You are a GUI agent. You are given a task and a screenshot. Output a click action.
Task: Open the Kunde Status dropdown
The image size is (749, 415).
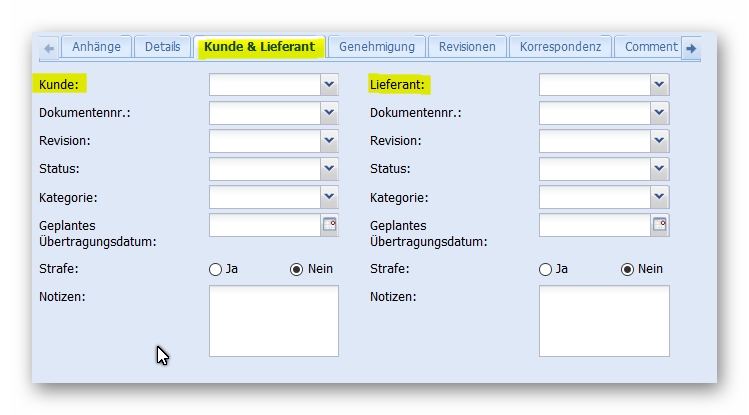point(329,169)
